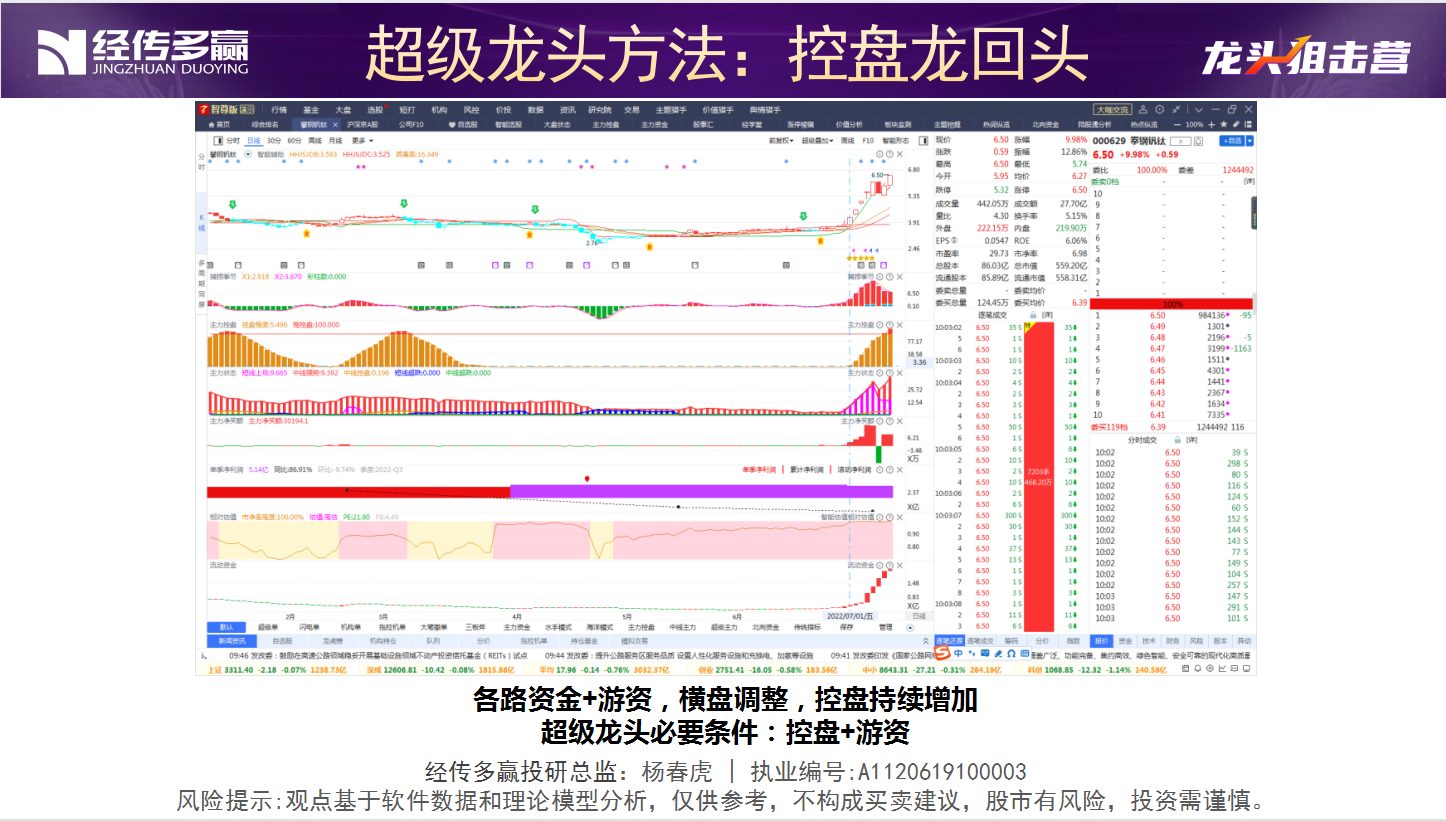Image resolution: width=1446 pixels, height=821 pixels.
Task: Zoom out with the minus icon
Action: [1177, 125]
